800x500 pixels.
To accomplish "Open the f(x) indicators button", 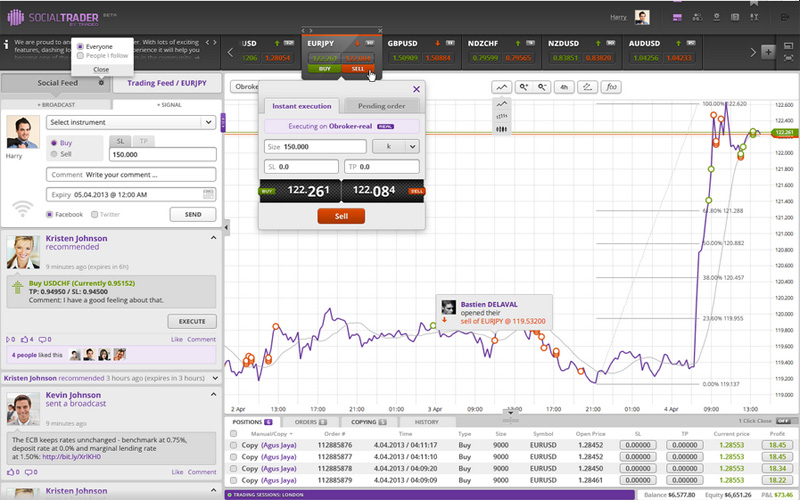I will click(611, 87).
